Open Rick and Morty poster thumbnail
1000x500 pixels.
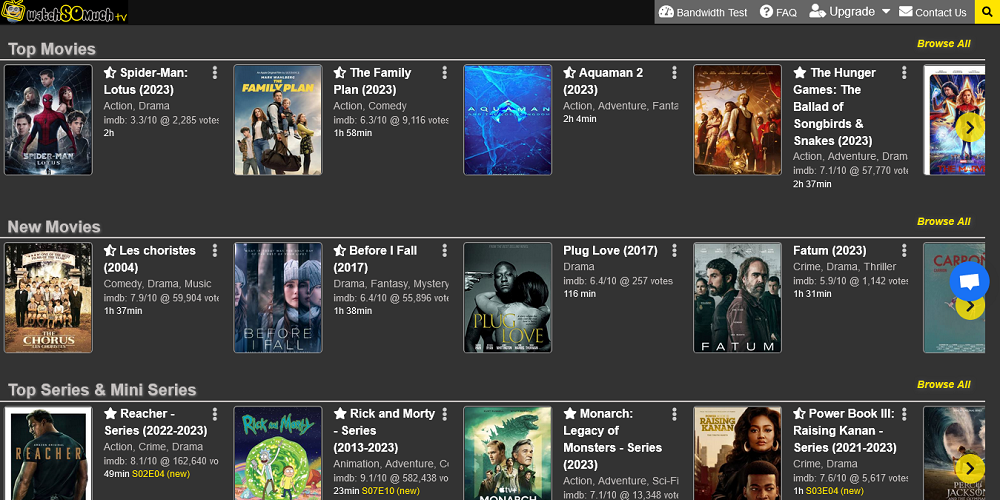click(278, 453)
